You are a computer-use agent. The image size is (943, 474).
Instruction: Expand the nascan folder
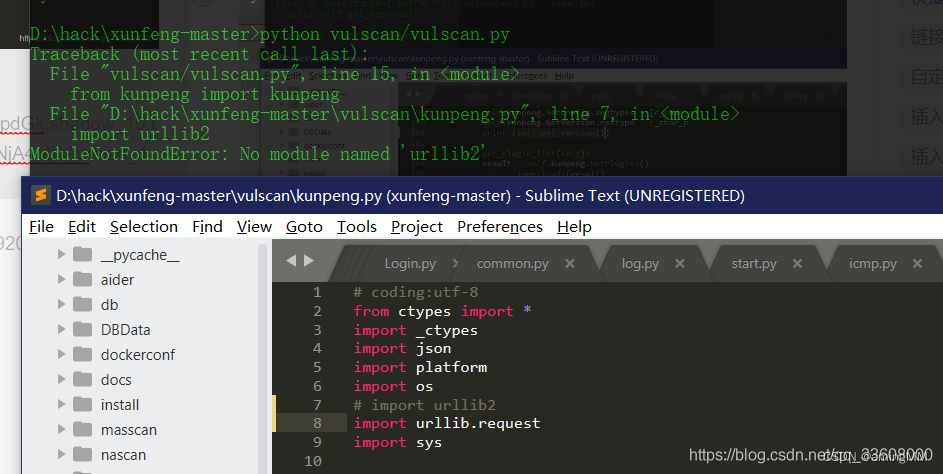(x=61, y=454)
